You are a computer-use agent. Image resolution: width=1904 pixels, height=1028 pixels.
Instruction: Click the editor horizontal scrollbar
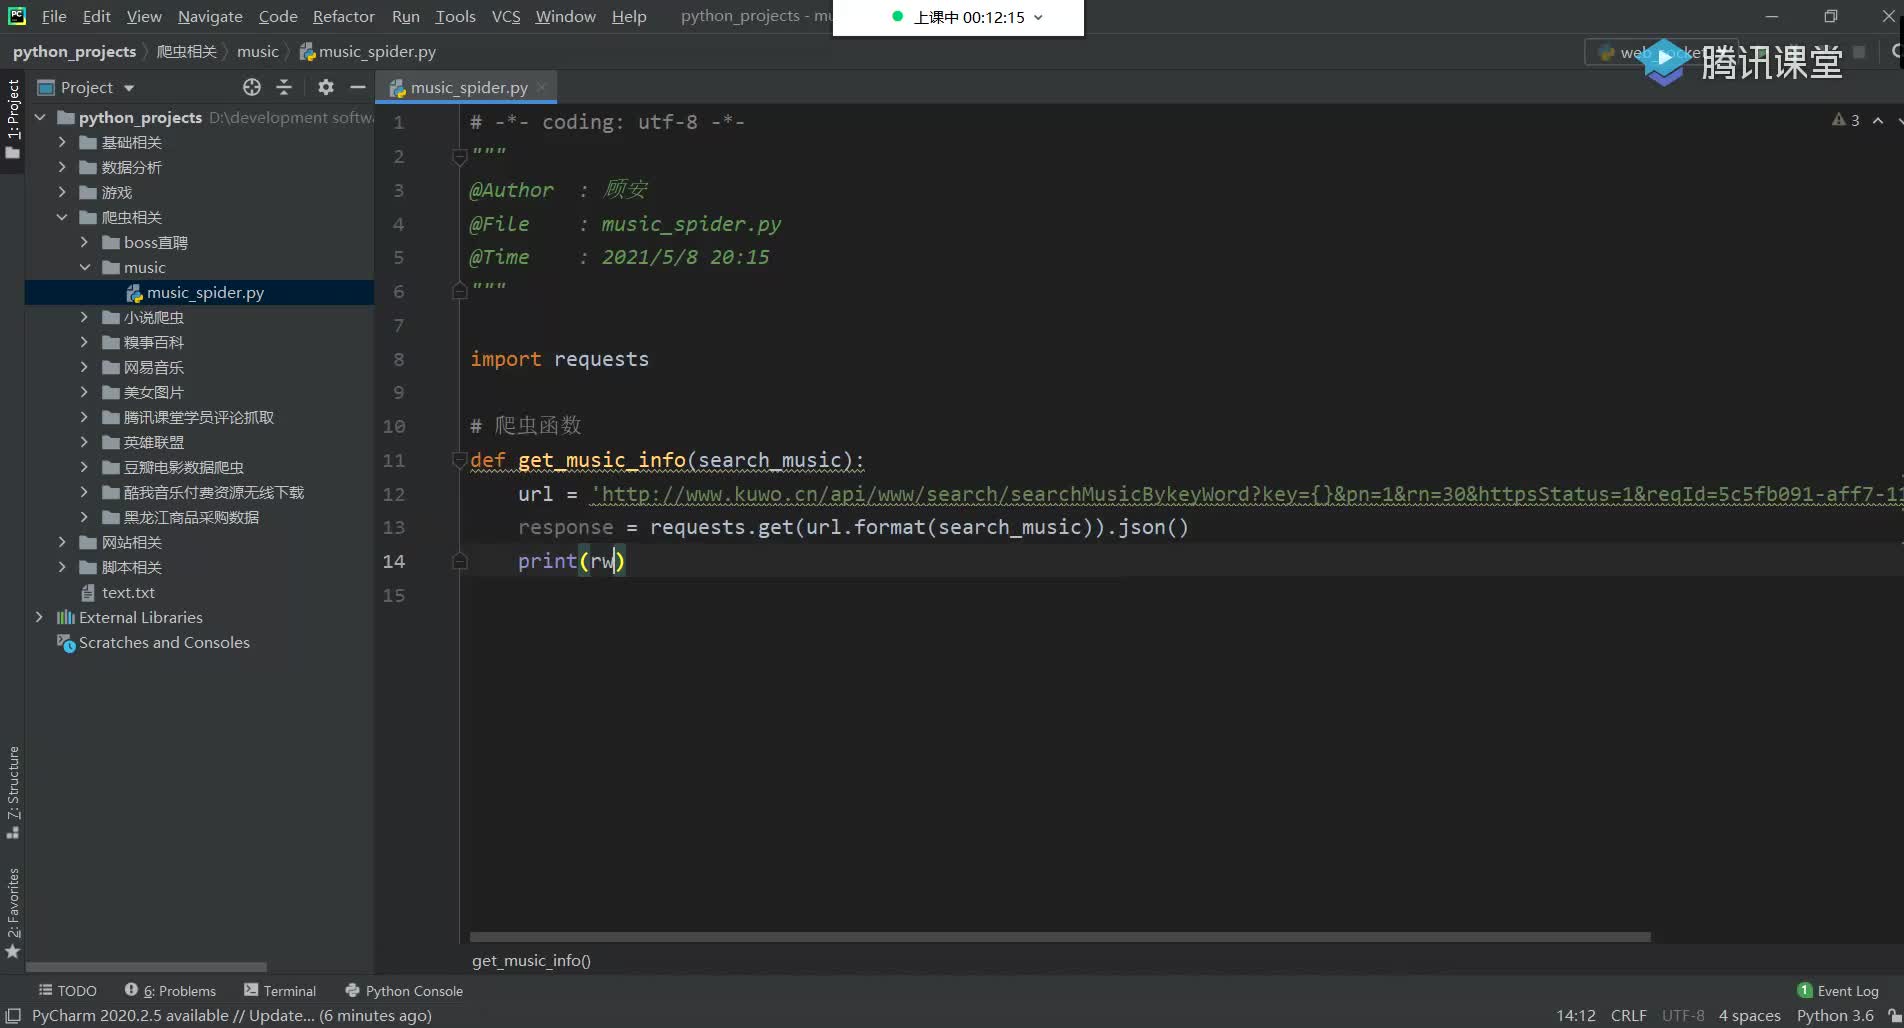tap(1060, 937)
